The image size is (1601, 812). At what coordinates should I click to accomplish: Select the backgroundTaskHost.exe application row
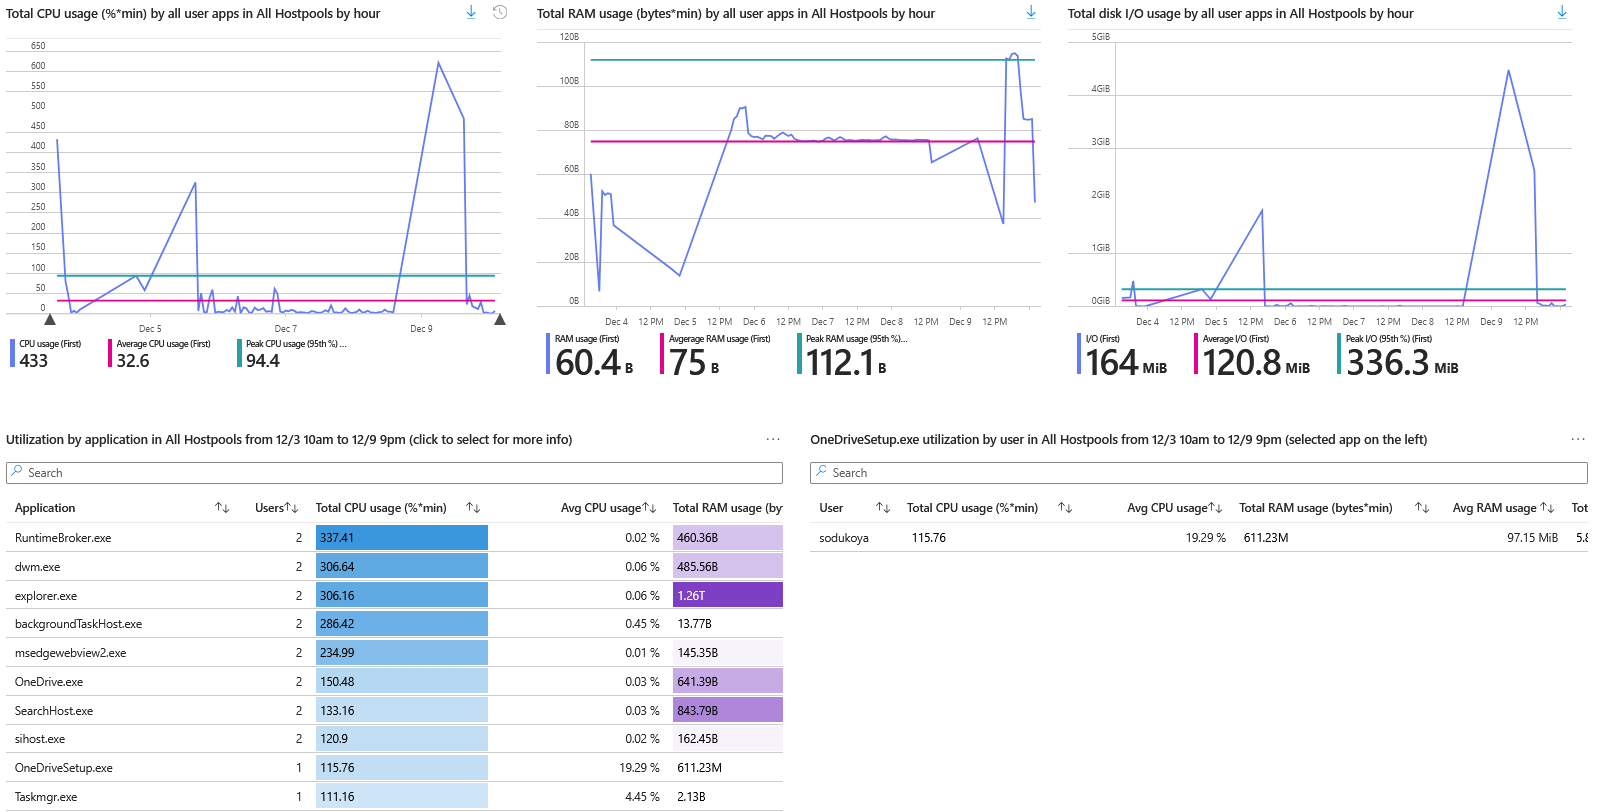[394, 624]
